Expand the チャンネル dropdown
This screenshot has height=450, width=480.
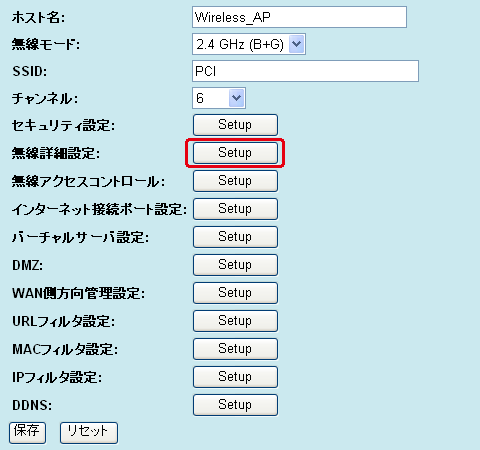click(219, 98)
